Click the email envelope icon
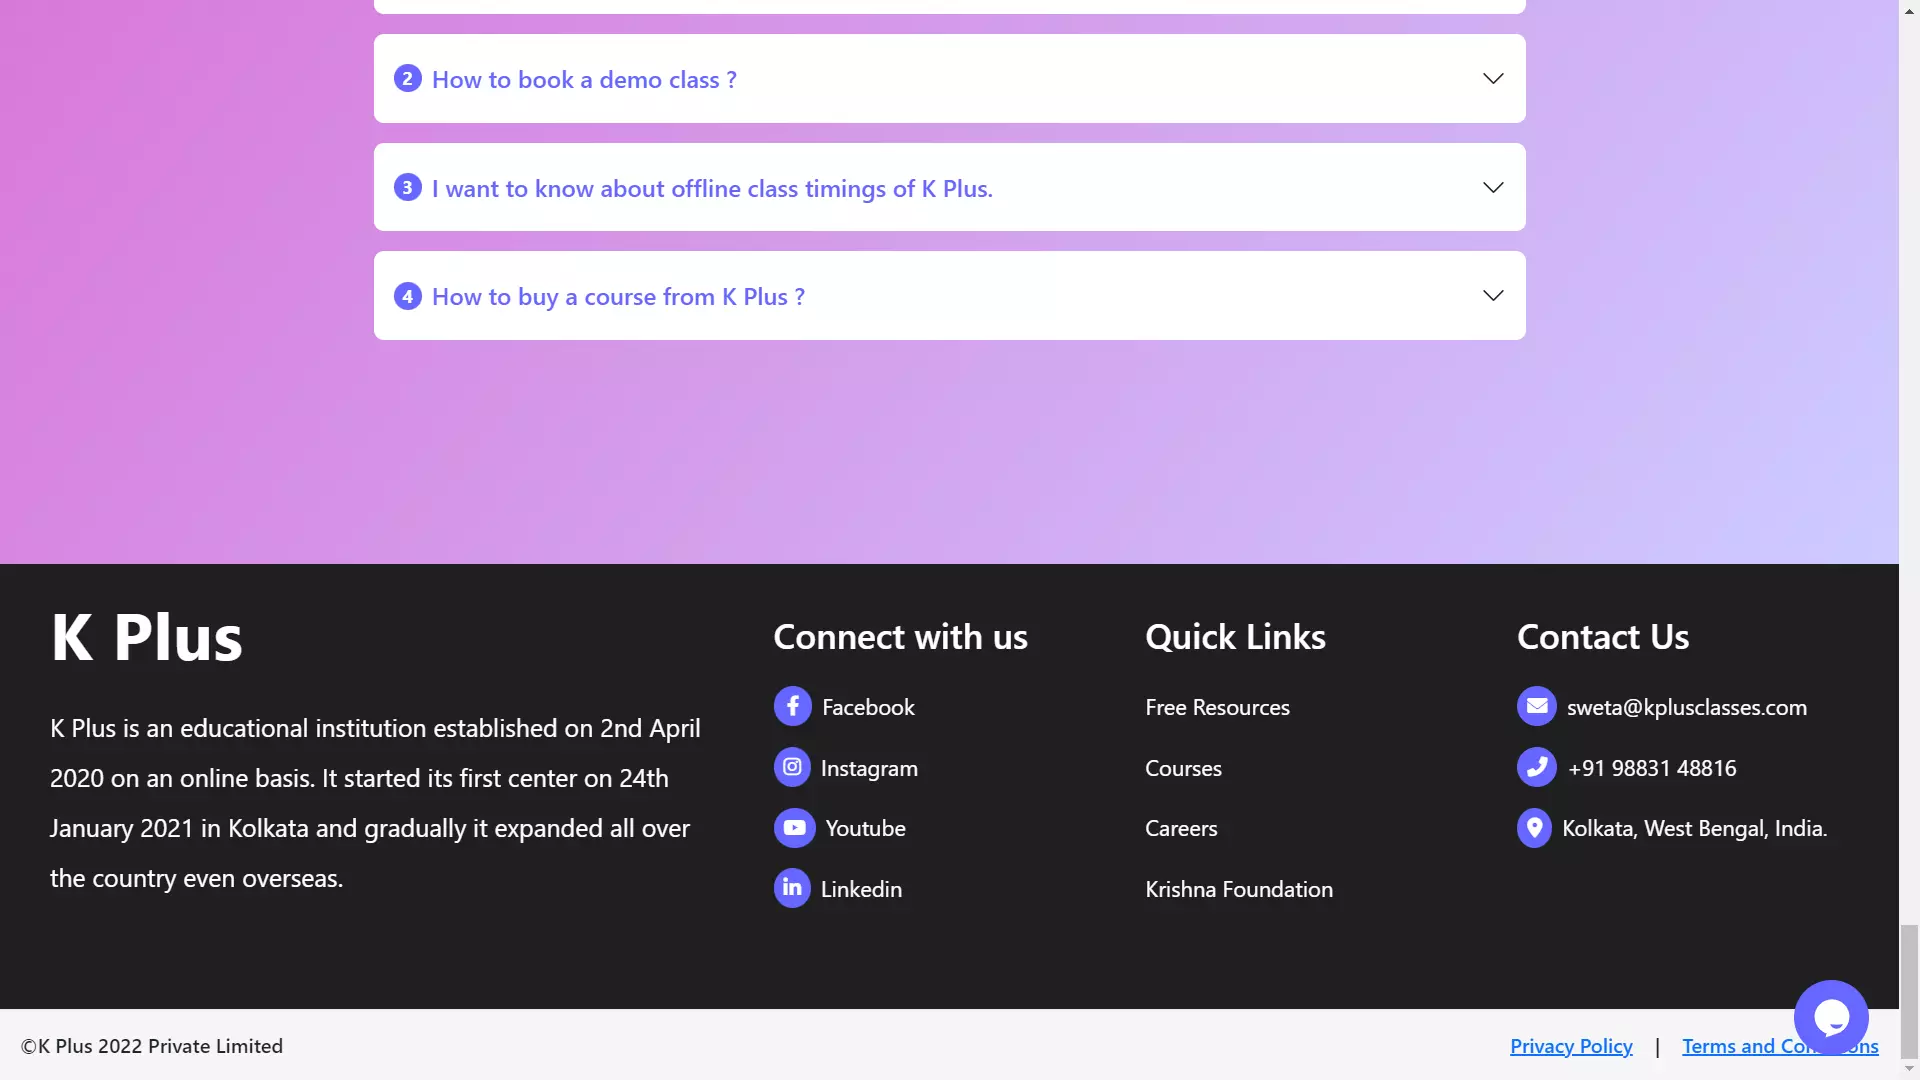 (x=1537, y=706)
